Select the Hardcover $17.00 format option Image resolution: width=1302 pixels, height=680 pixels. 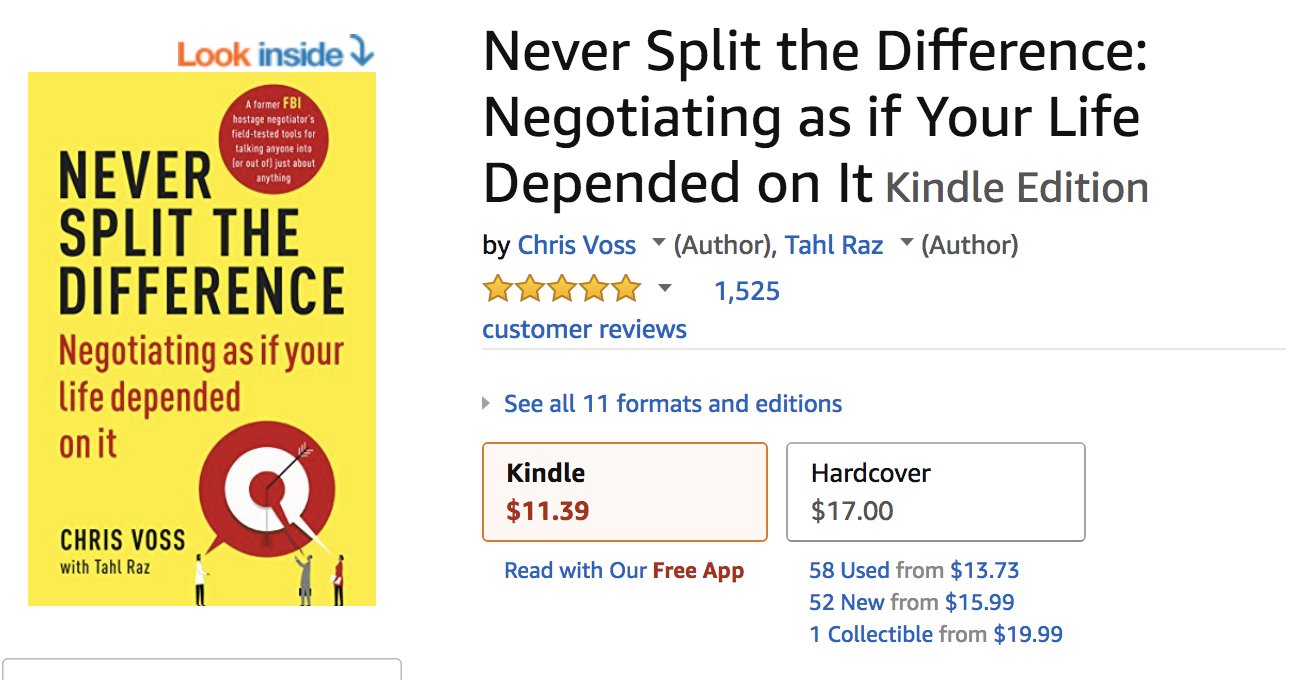(x=935, y=492)
